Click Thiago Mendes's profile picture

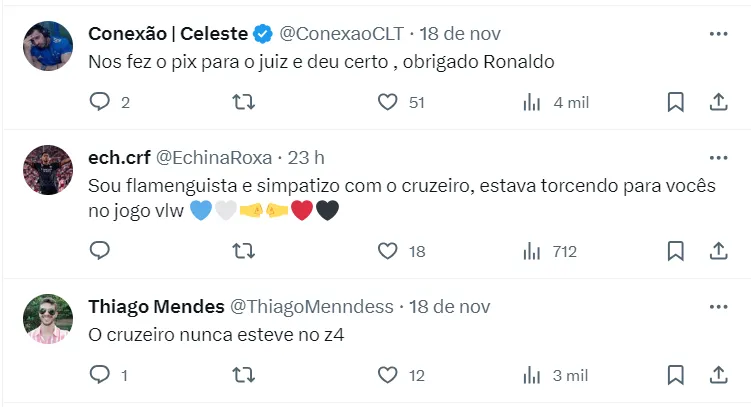pyautogui.click(x=48, y=319)
